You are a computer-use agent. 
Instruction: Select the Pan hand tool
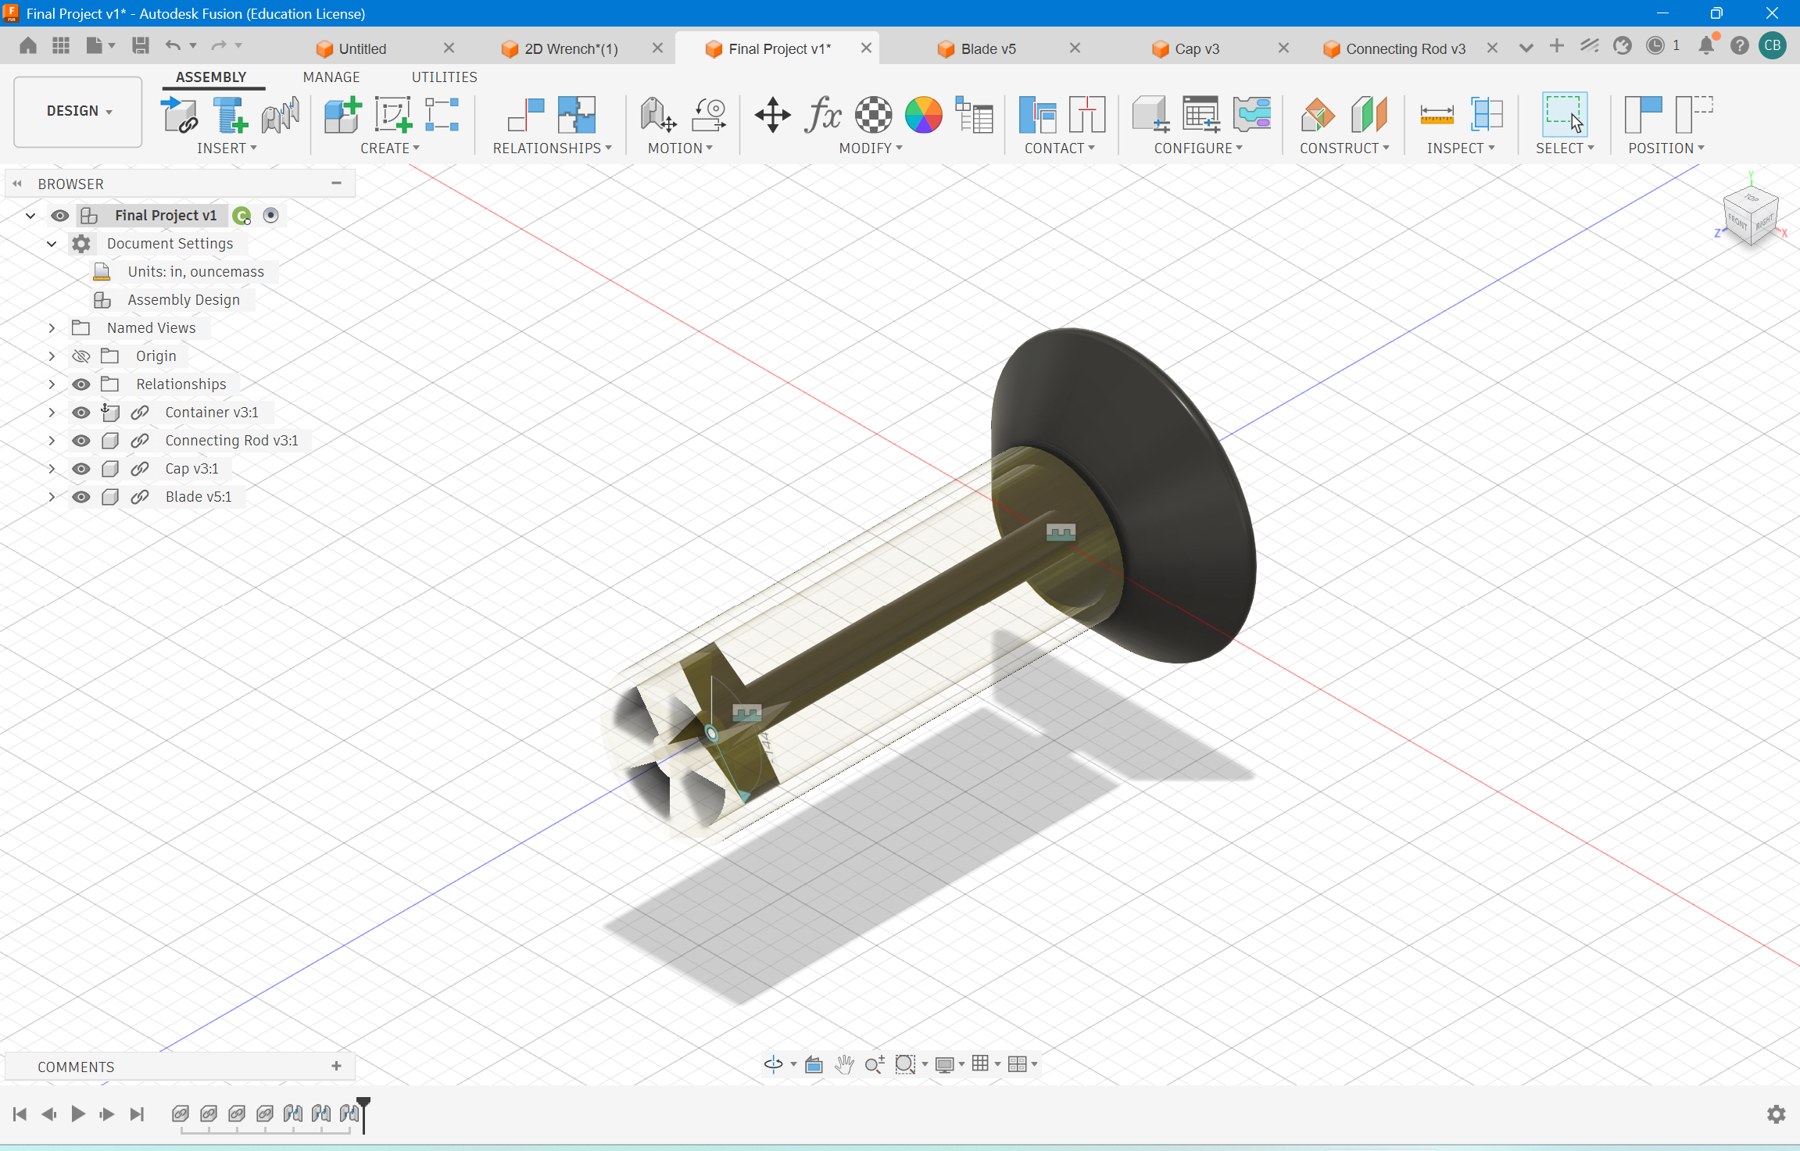(844, 1064)
